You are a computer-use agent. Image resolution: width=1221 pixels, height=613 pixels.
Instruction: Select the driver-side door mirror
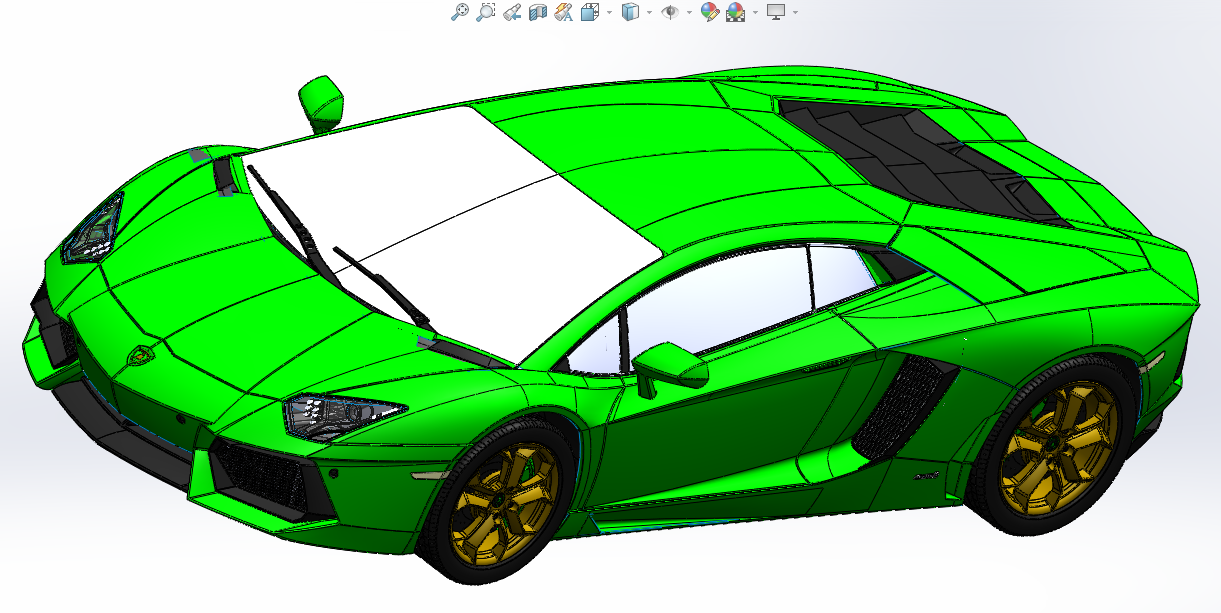click(x=670, y=367)
